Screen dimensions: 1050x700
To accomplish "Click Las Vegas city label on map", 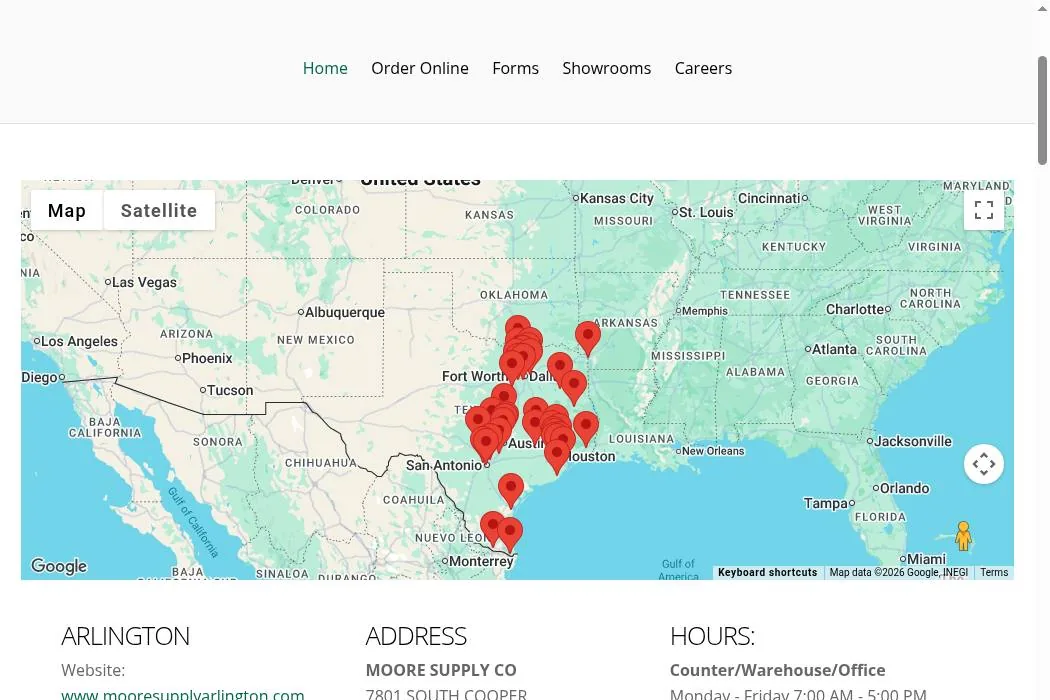I will 144,282.
